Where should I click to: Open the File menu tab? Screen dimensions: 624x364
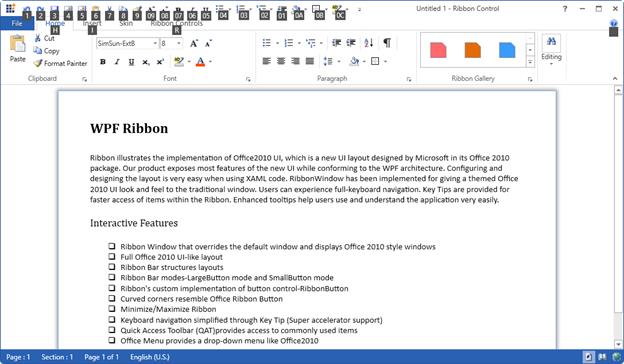coord(17,23)
